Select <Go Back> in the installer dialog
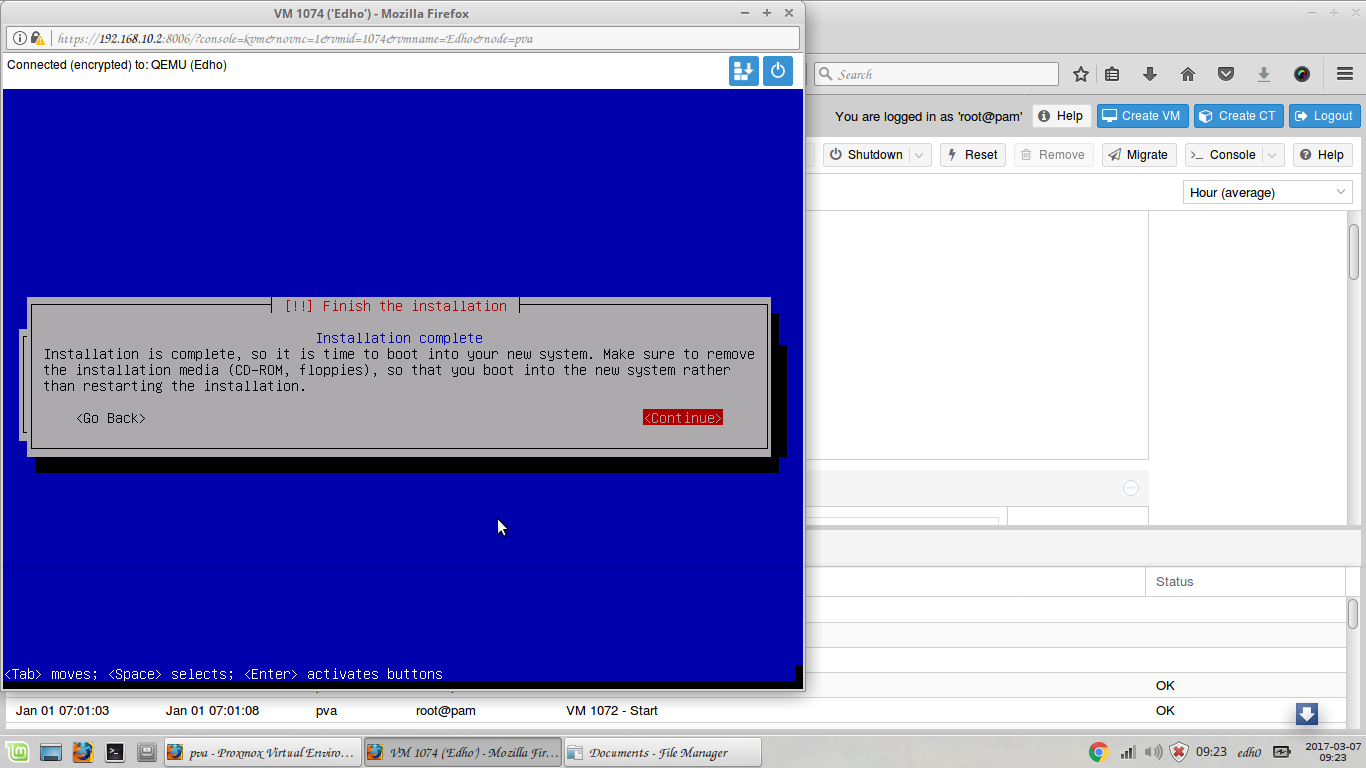 click(111, 418)
